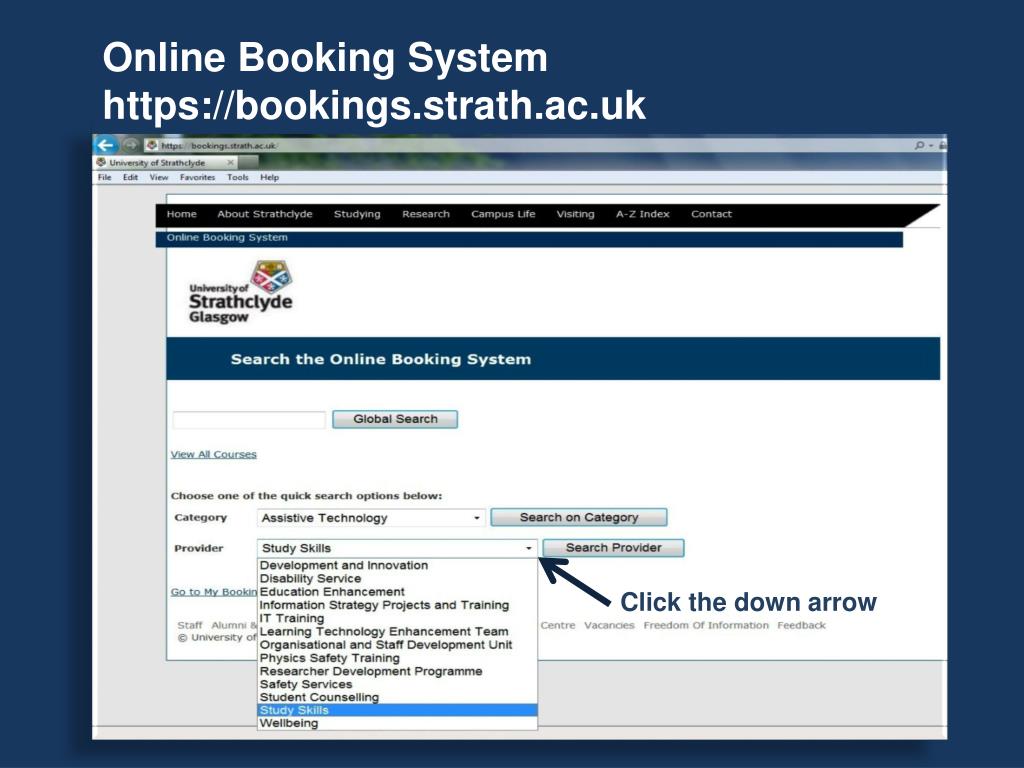Viewport: 1024px width, 768px height.
Task: Click the search magnifier in address bar
Action: (x=920, y=145)
